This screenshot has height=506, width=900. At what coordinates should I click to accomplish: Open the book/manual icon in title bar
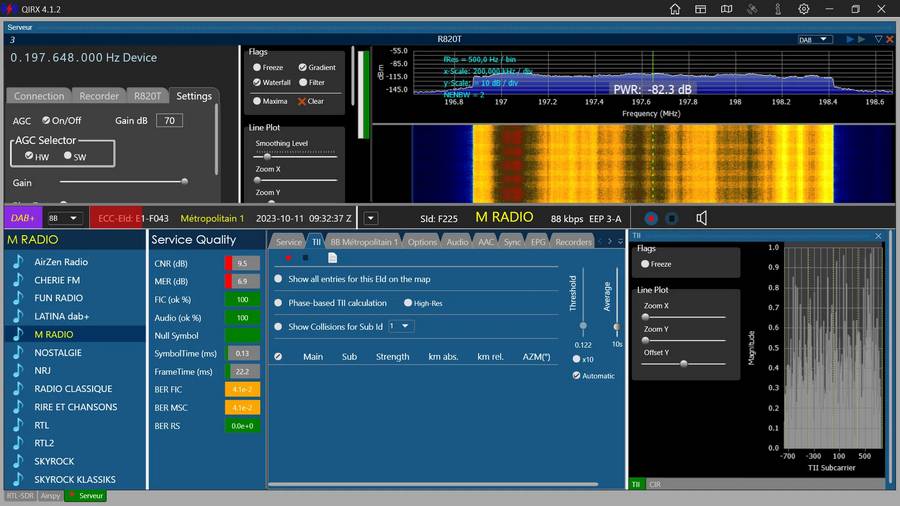click(727, 9)
